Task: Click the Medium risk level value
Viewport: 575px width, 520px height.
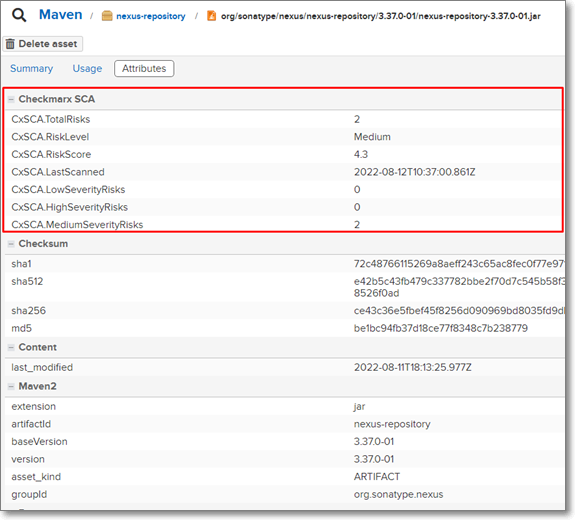Action: point(372,137)
